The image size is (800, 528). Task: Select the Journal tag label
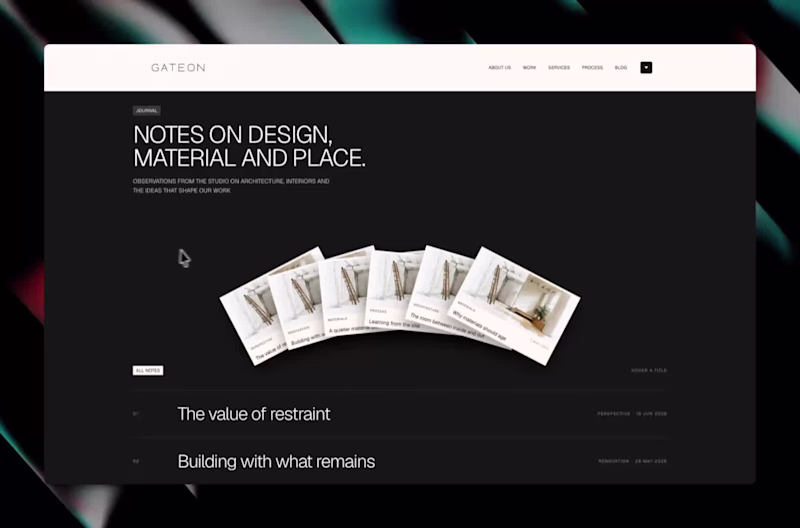146,110
